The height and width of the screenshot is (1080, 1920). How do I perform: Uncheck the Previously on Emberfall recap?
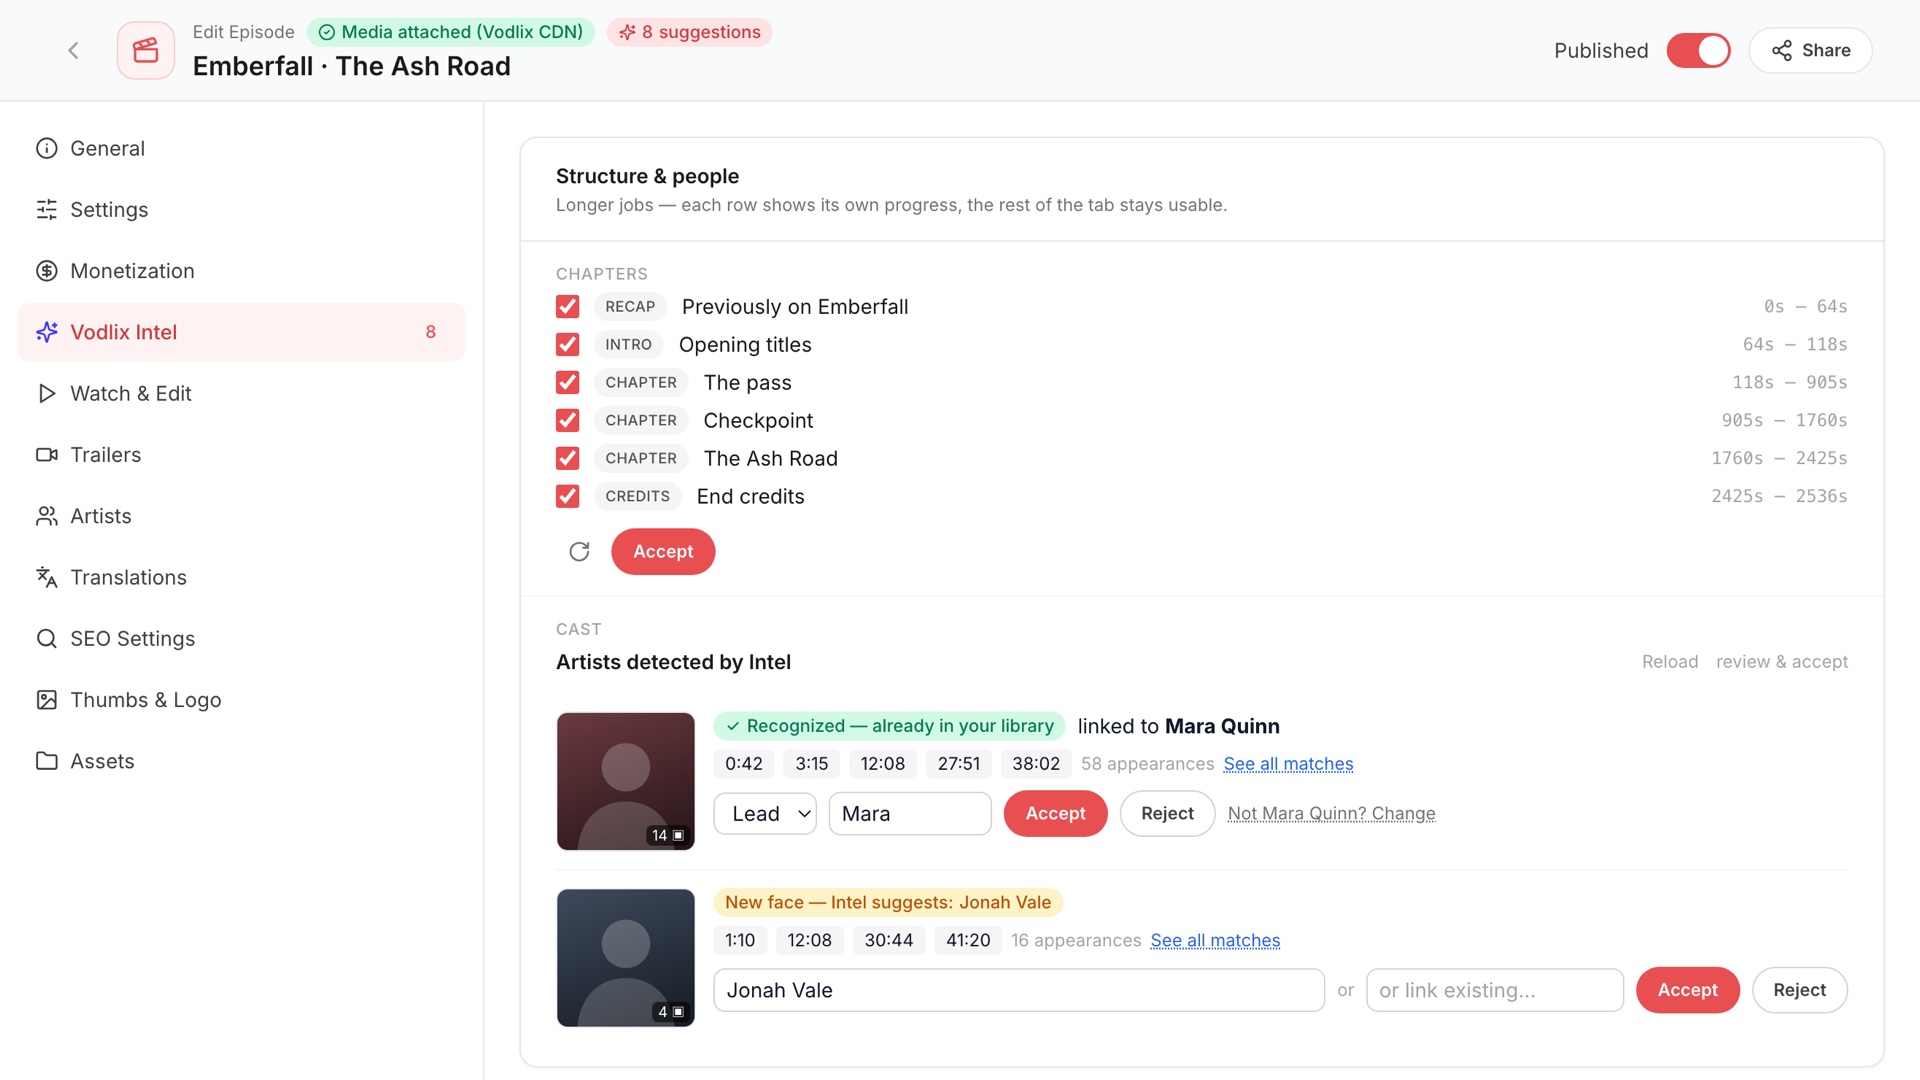click(568, 307)
